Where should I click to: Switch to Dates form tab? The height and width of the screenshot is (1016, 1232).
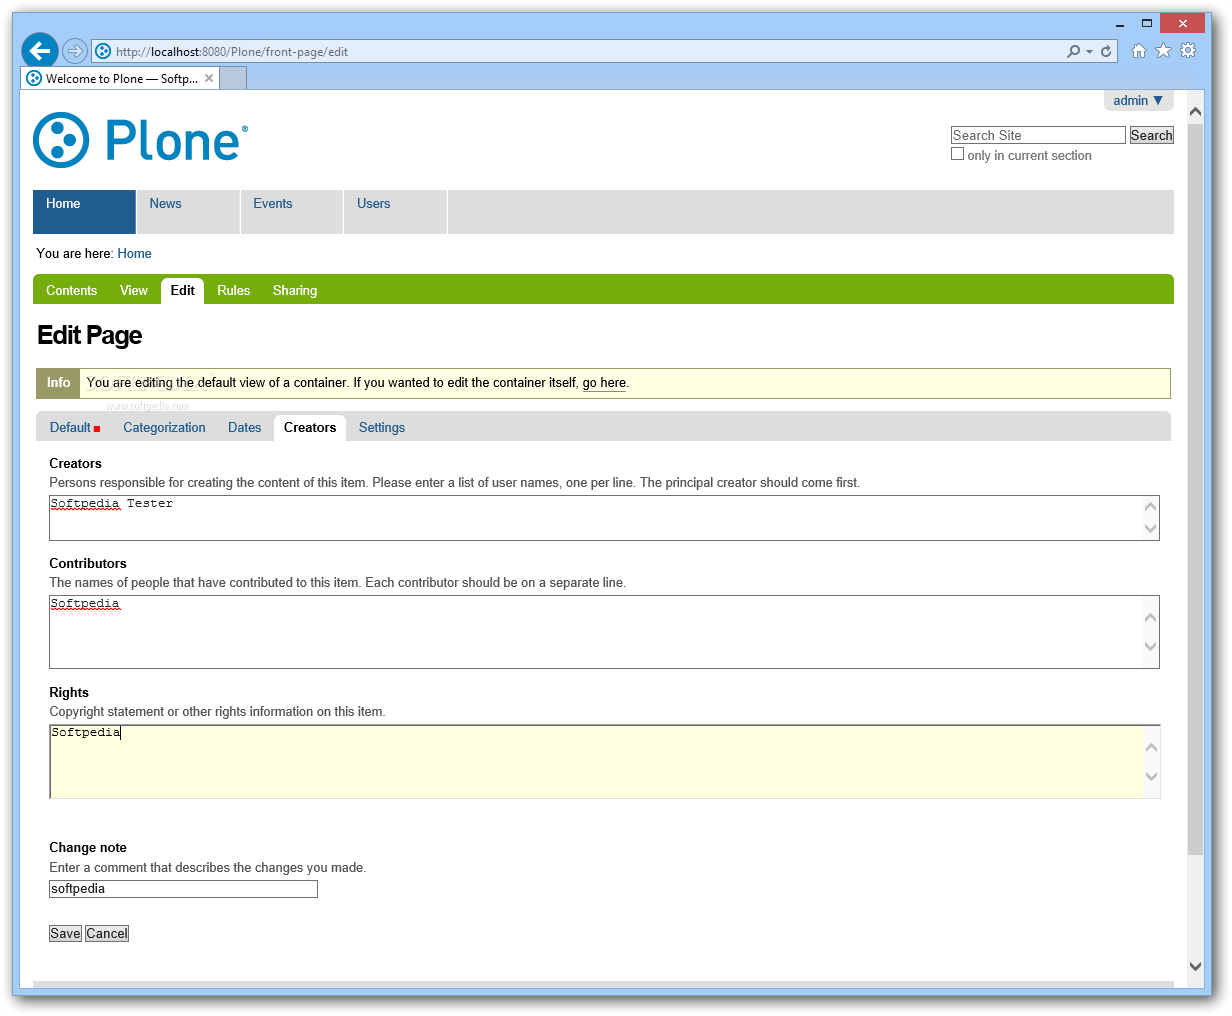pyautogui.click(x=244, y=427)
